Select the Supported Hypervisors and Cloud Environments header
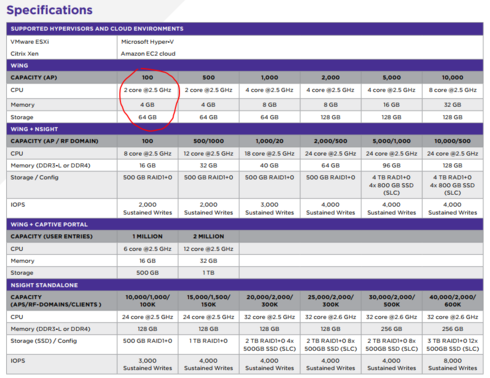The image size is (490, 378). point(245,29)
